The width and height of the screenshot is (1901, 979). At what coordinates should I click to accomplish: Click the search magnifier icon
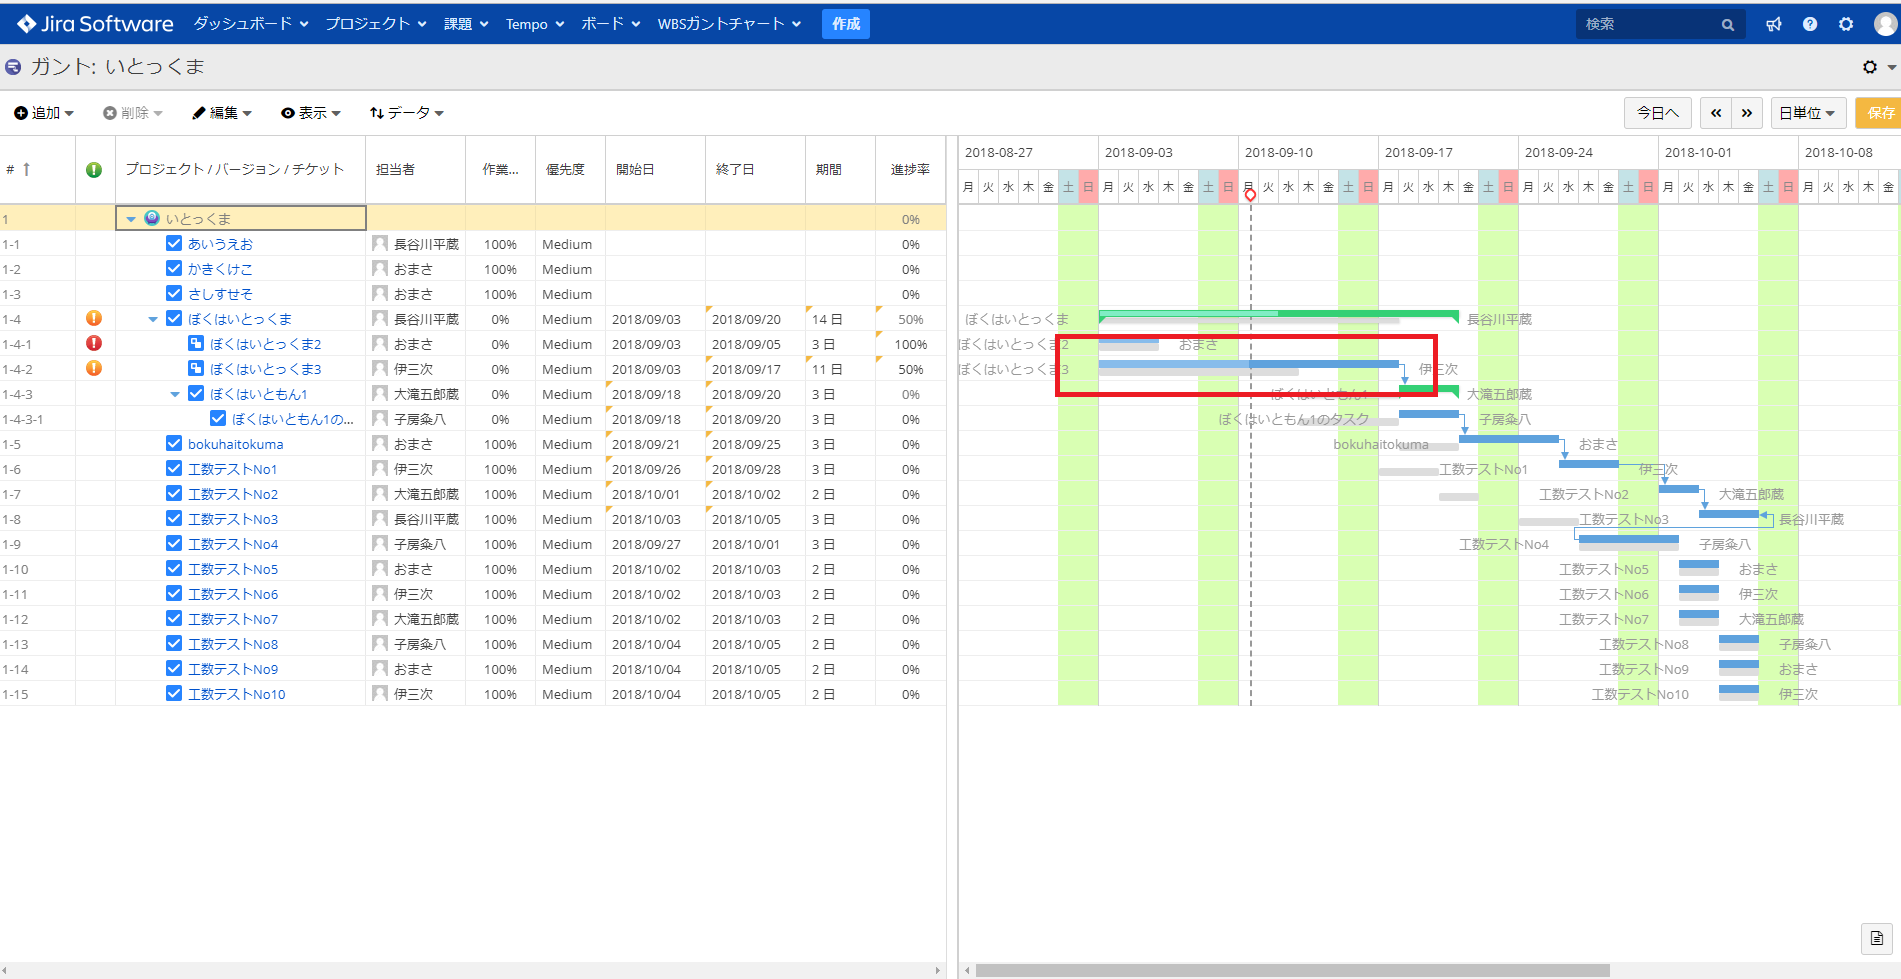click(x=1727, y=25)
